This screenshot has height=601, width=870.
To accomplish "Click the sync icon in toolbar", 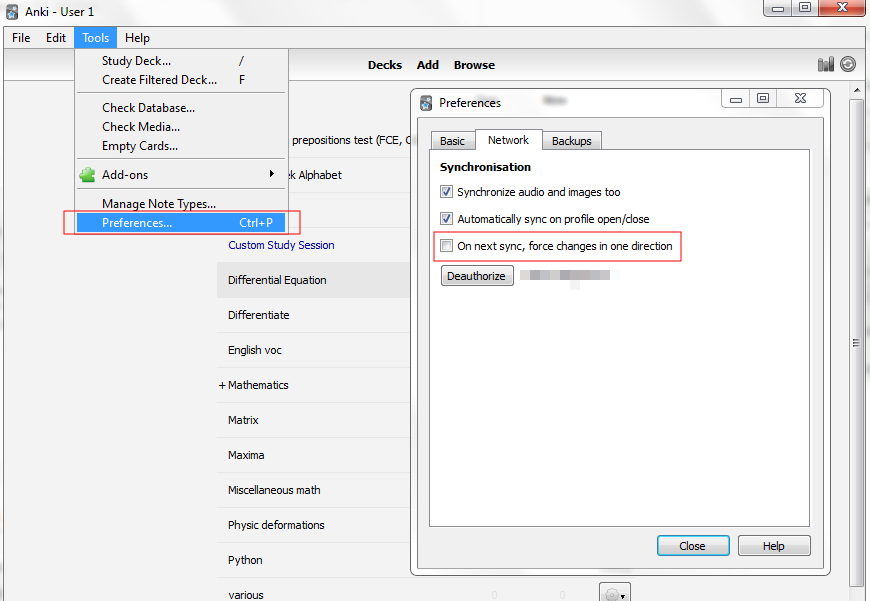I will tap(848, 64).
